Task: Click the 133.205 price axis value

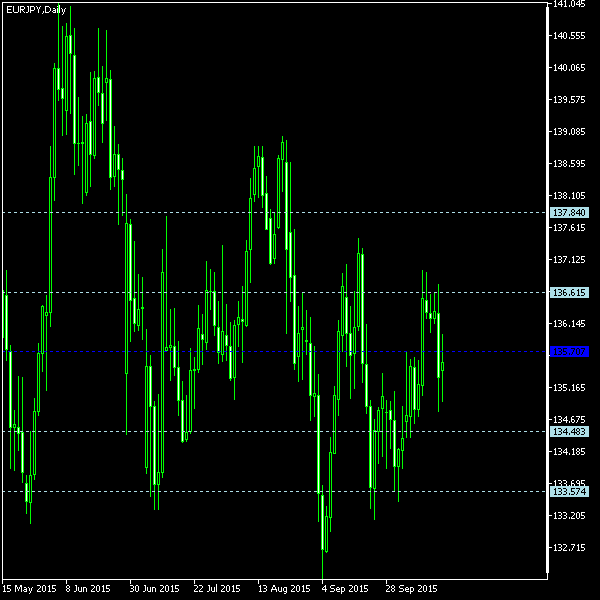Action: coord(569,516)
